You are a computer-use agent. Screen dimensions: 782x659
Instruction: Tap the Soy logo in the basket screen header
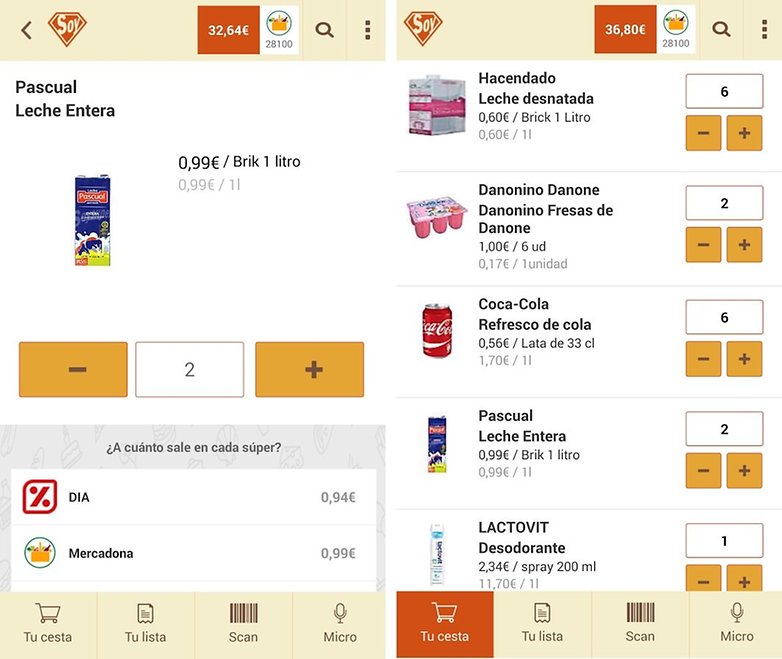pyautogui.click(x=422, y=28)
